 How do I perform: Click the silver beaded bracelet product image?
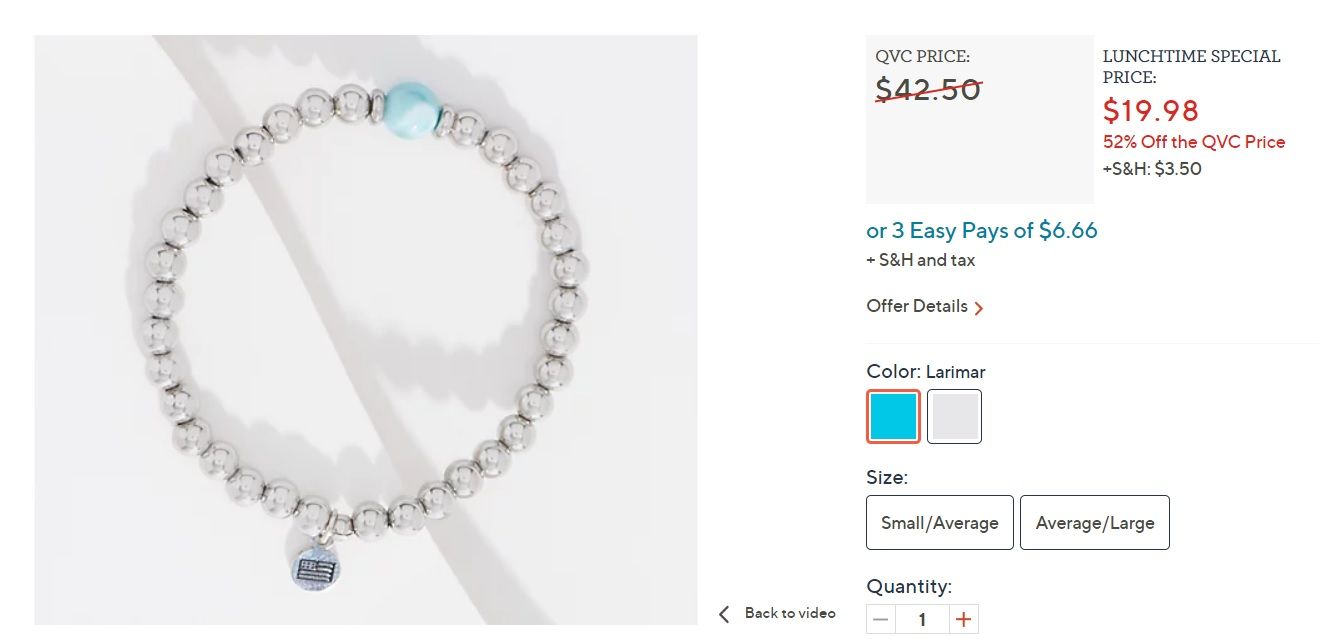pos(365,330)
